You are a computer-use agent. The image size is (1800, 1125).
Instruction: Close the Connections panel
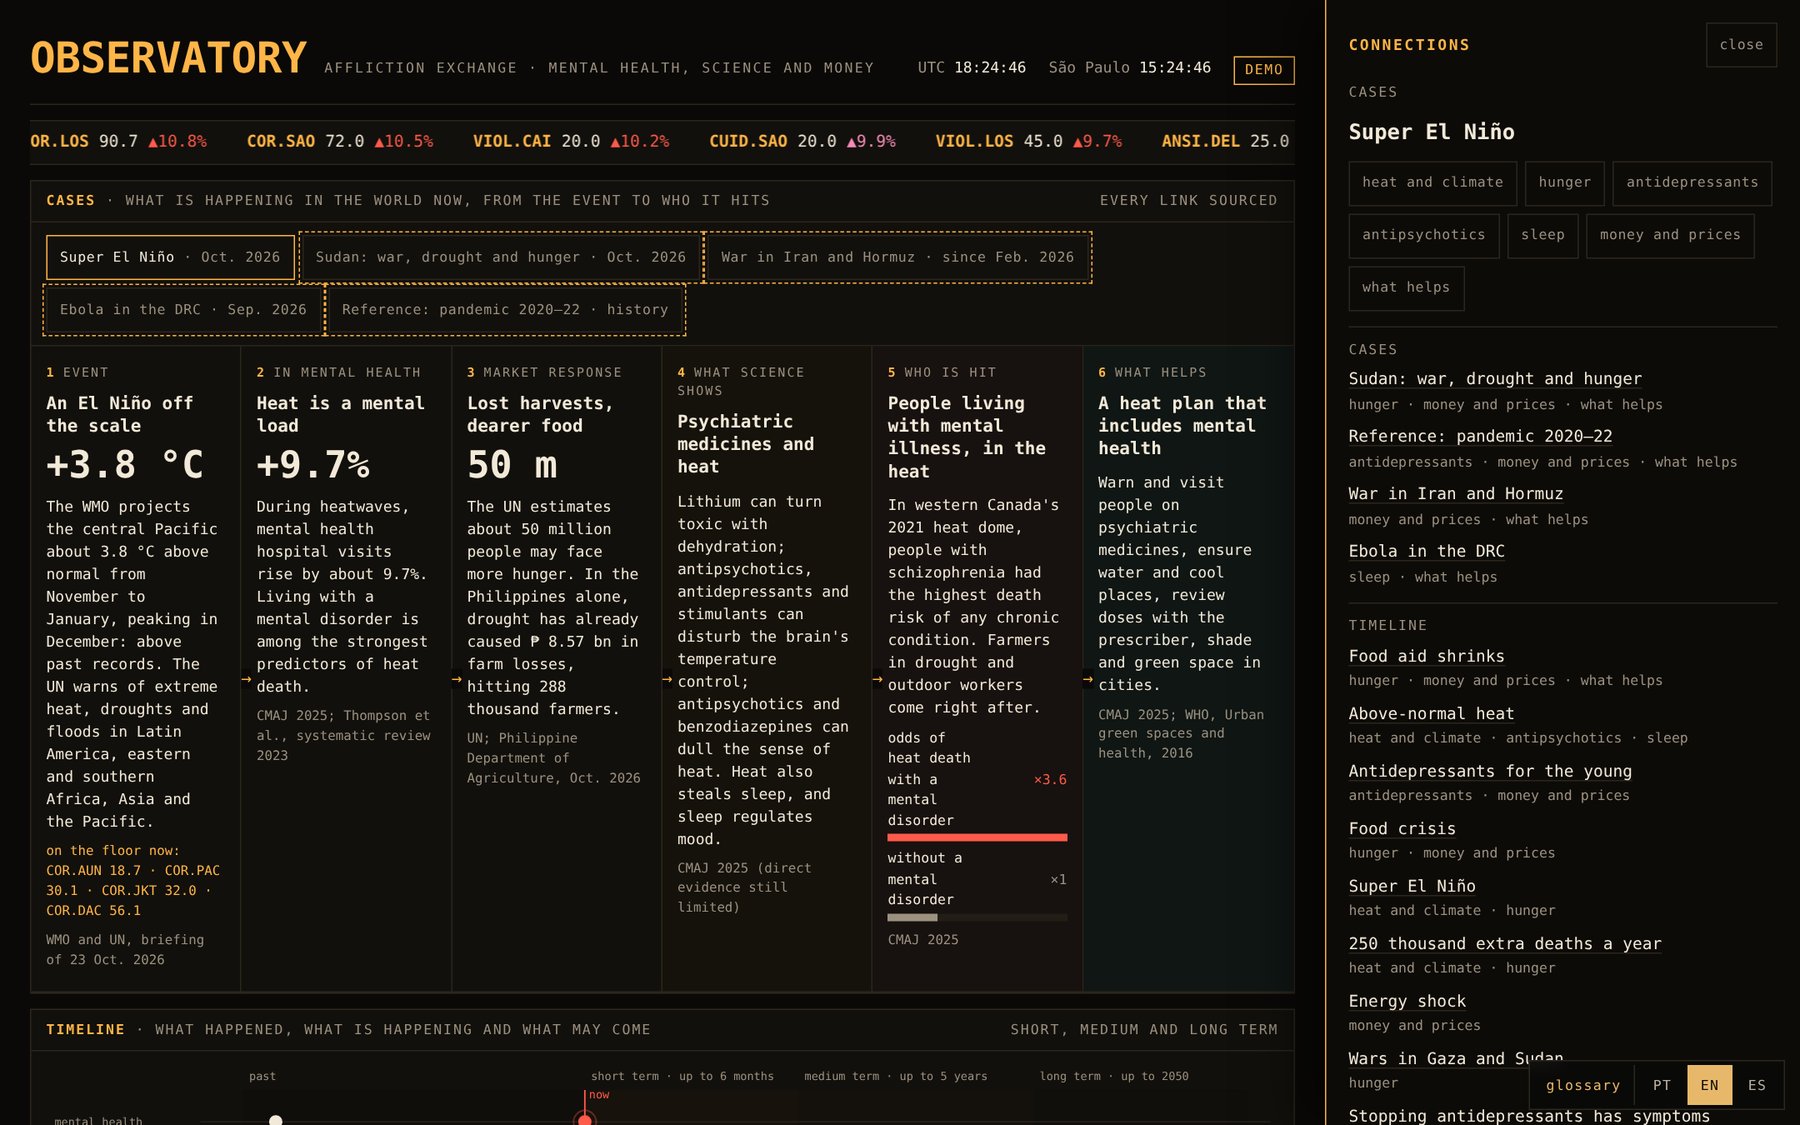pos(1741,45)
